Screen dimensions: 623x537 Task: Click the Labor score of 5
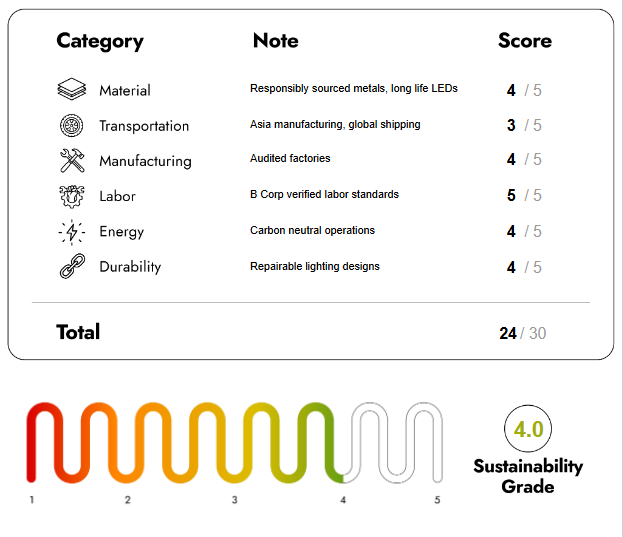click(512, 195)
